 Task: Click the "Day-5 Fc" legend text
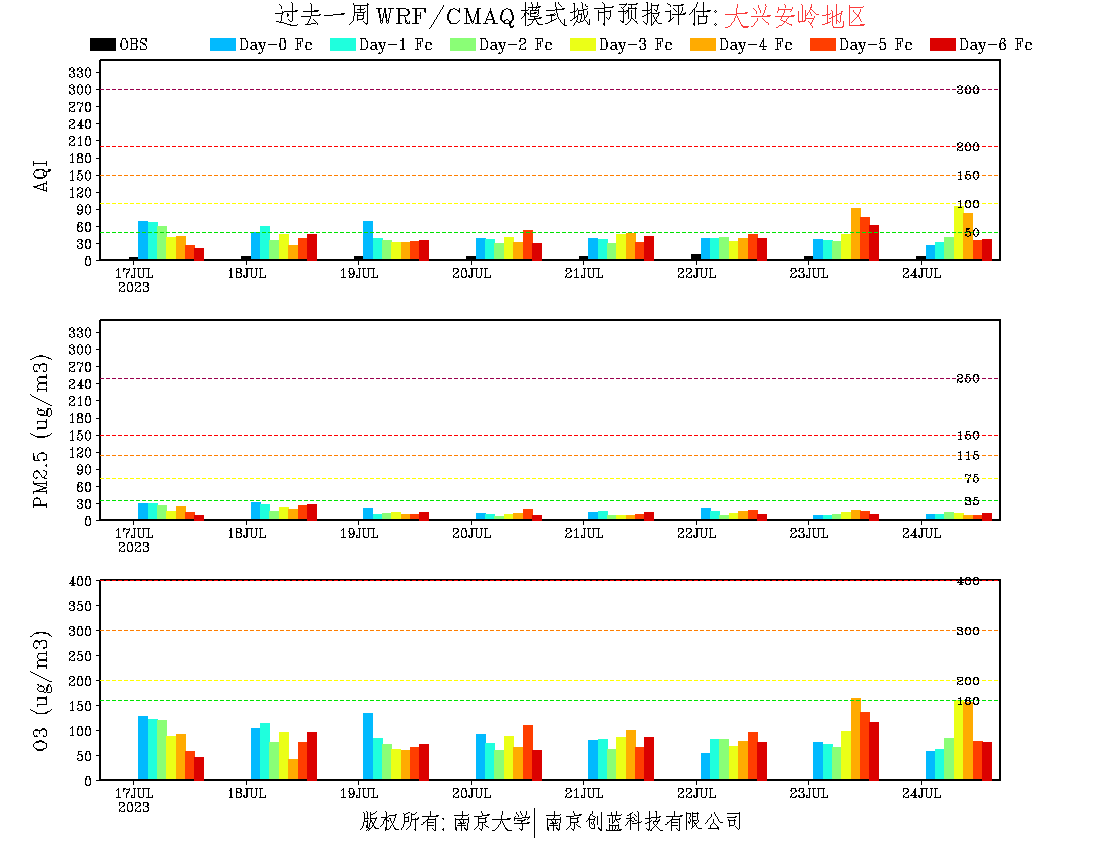pos(876,45)
